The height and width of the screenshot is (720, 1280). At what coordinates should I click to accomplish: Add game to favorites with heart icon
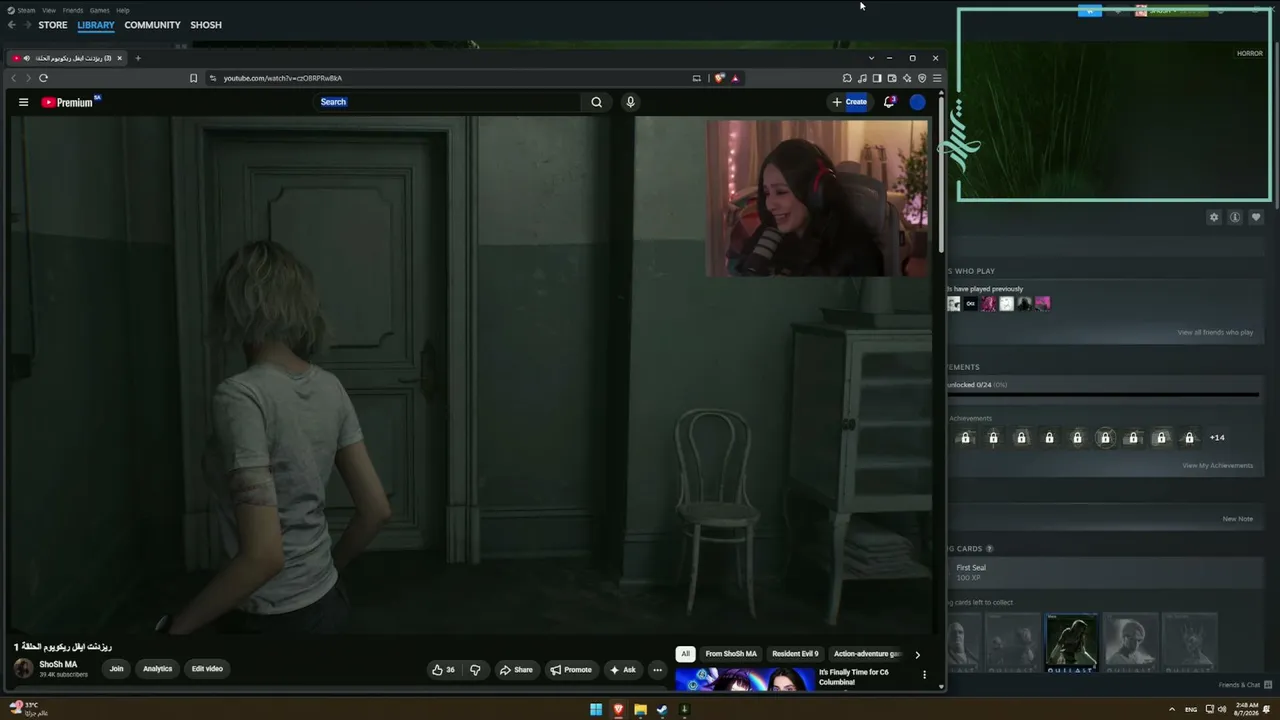1256,217
